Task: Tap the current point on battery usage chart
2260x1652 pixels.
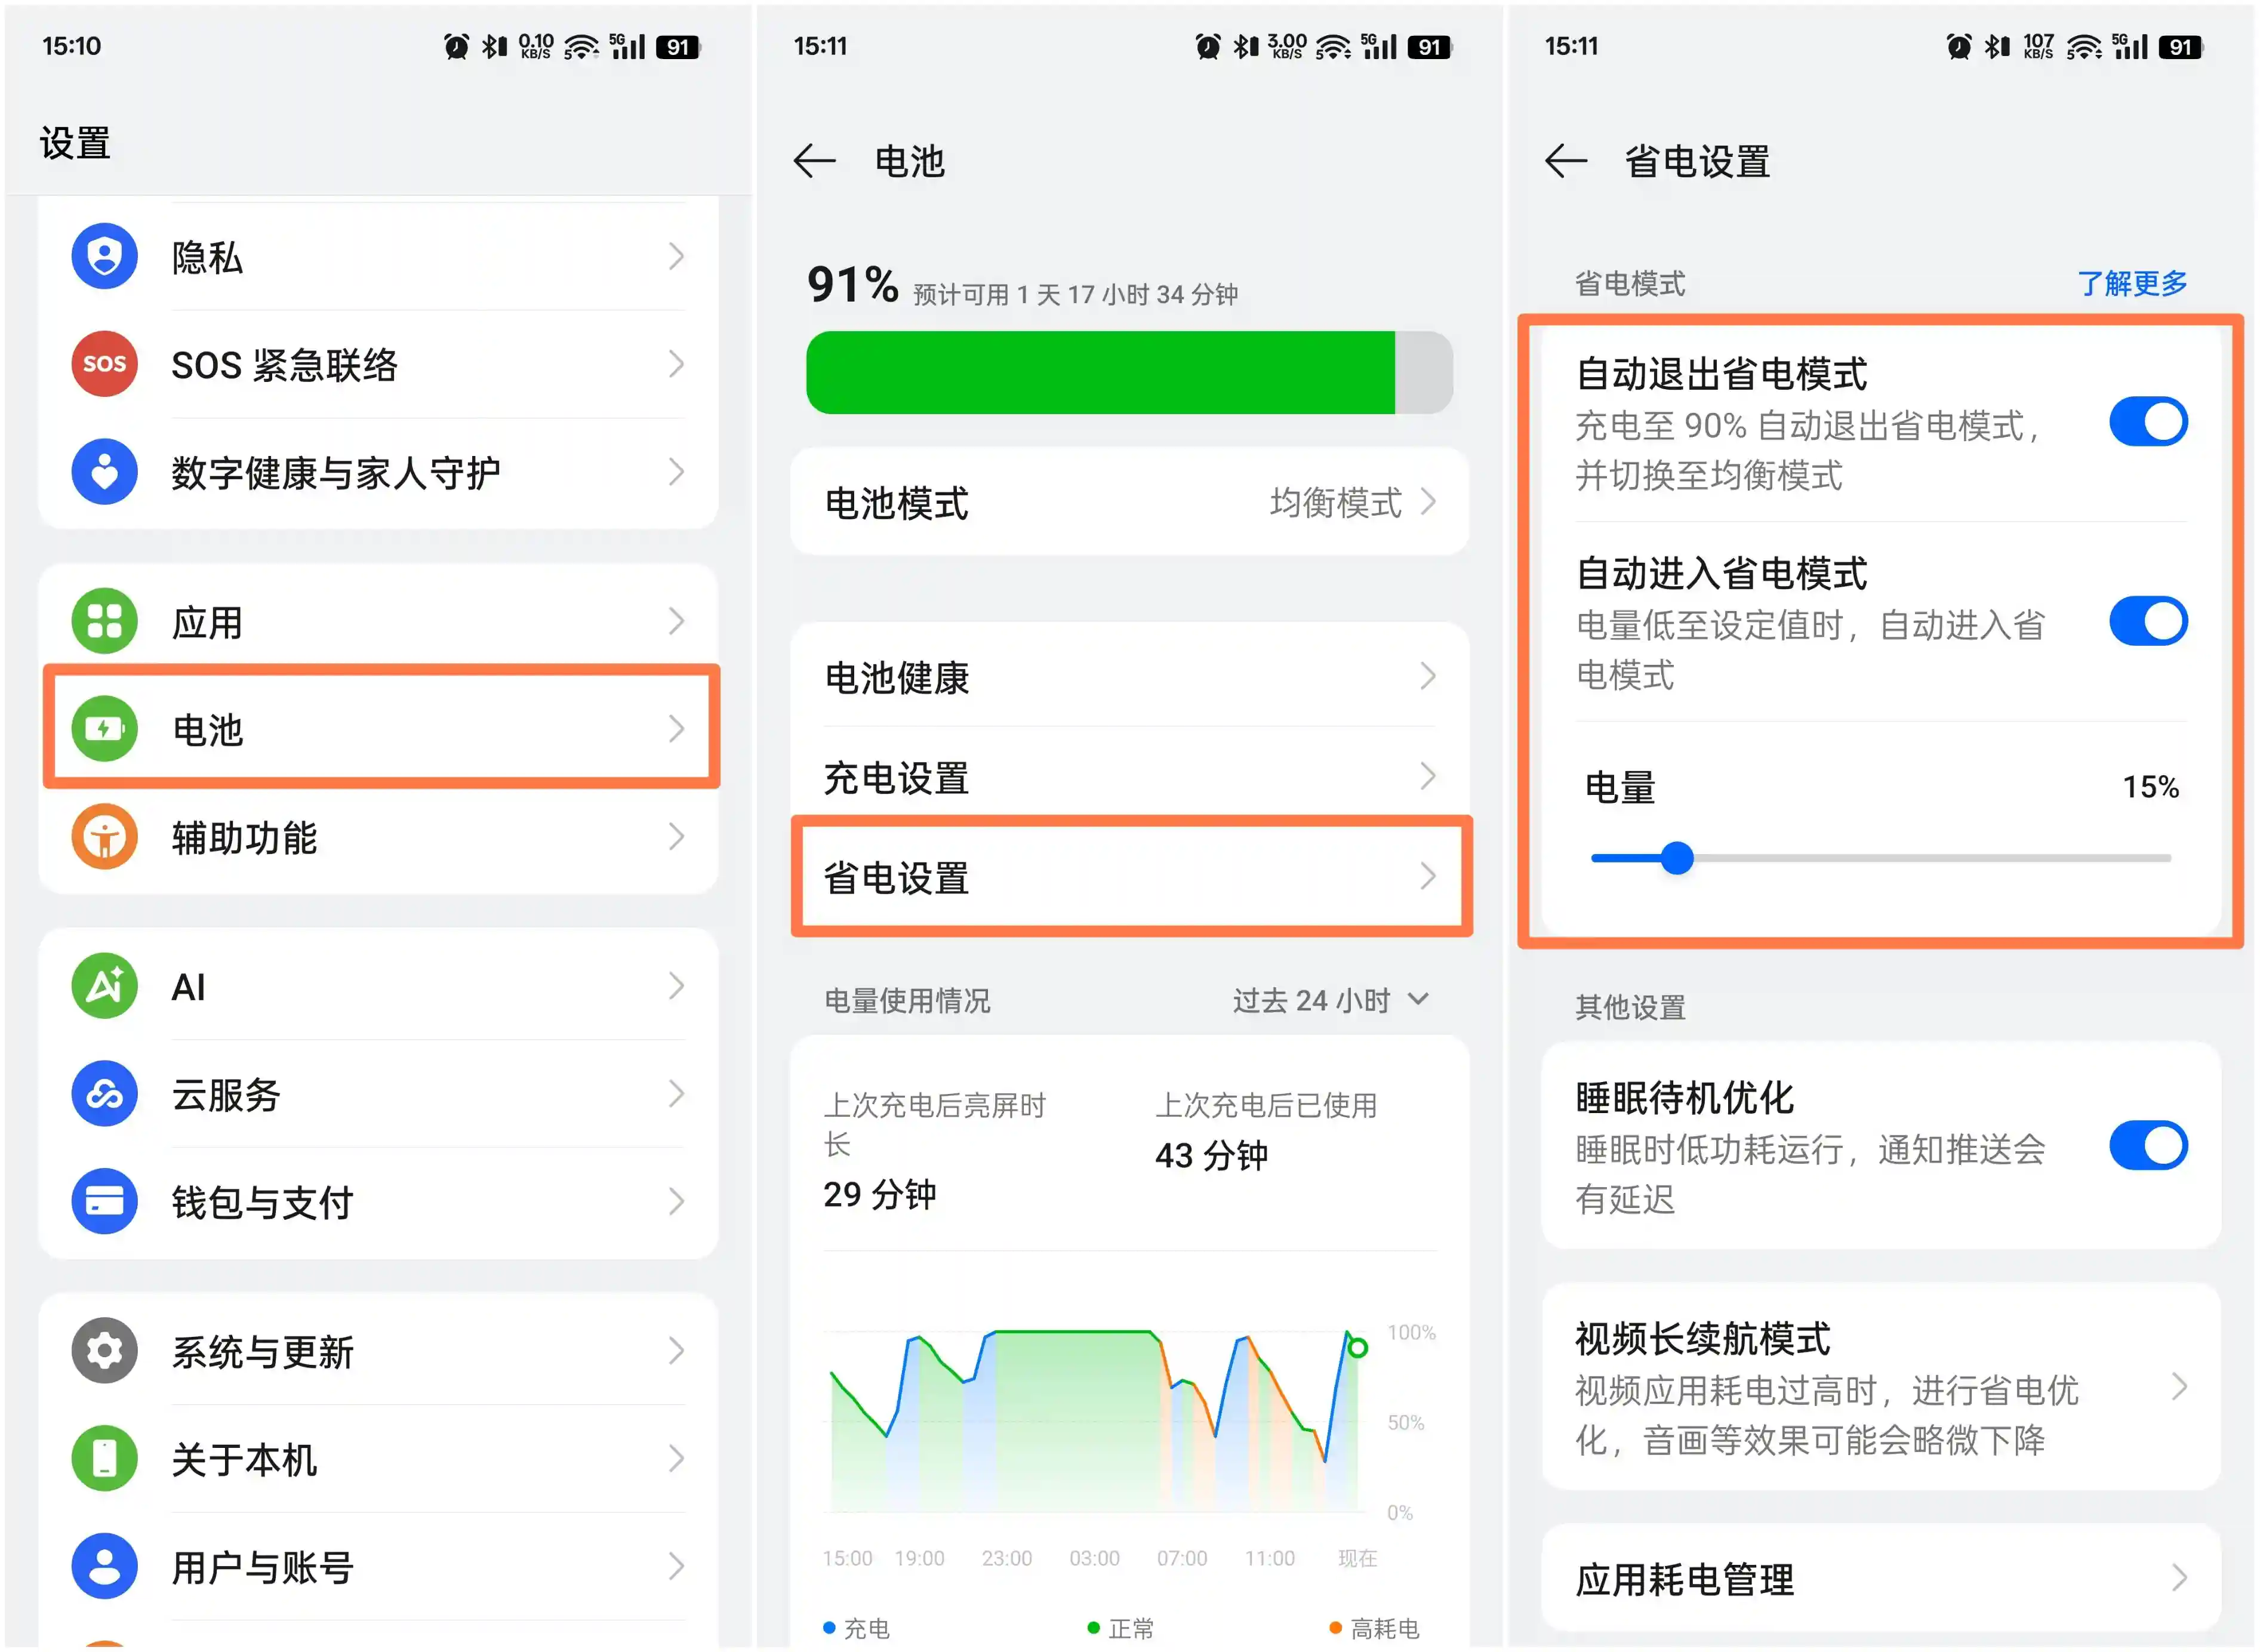Action: tap(1358, 1348)
